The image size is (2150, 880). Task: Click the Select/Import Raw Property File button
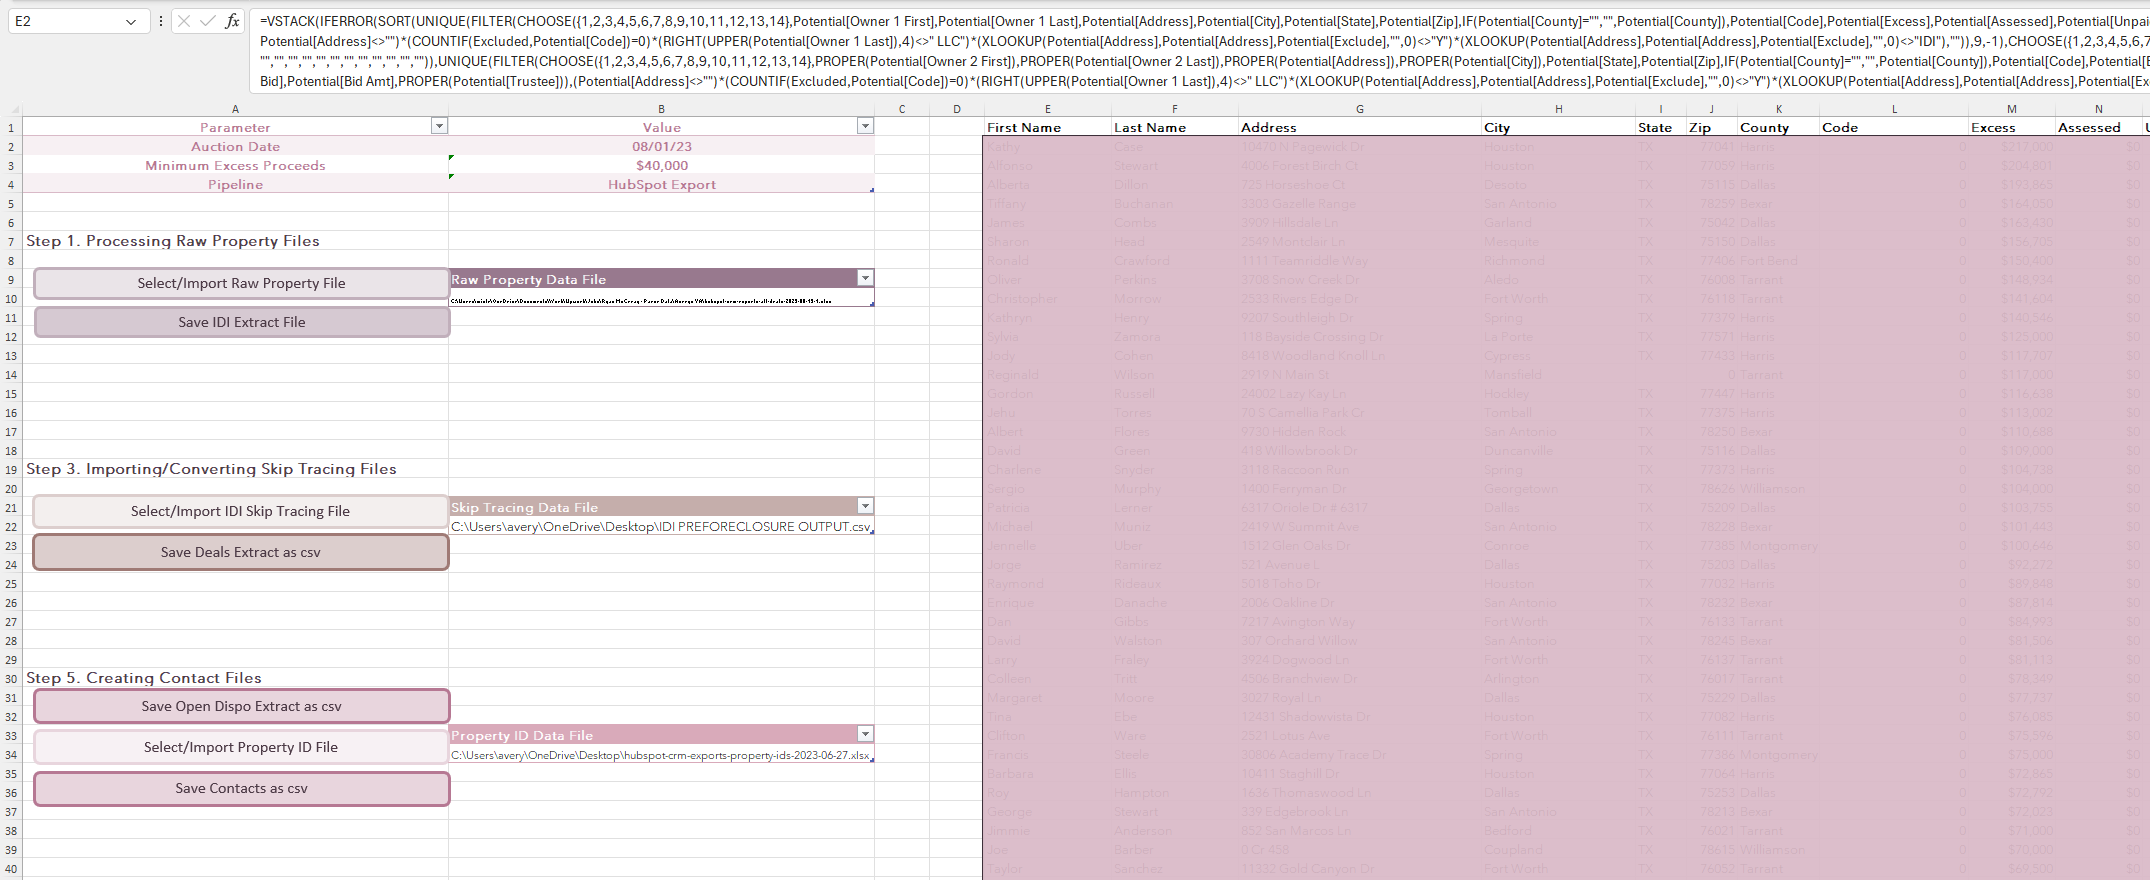tap(241, 283)
